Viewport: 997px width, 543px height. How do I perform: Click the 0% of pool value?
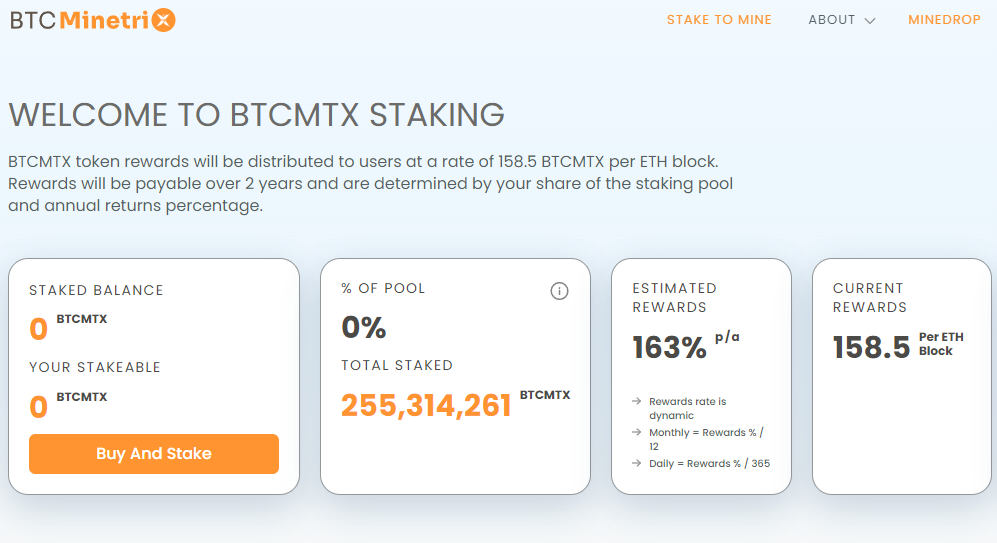point(364,328)
